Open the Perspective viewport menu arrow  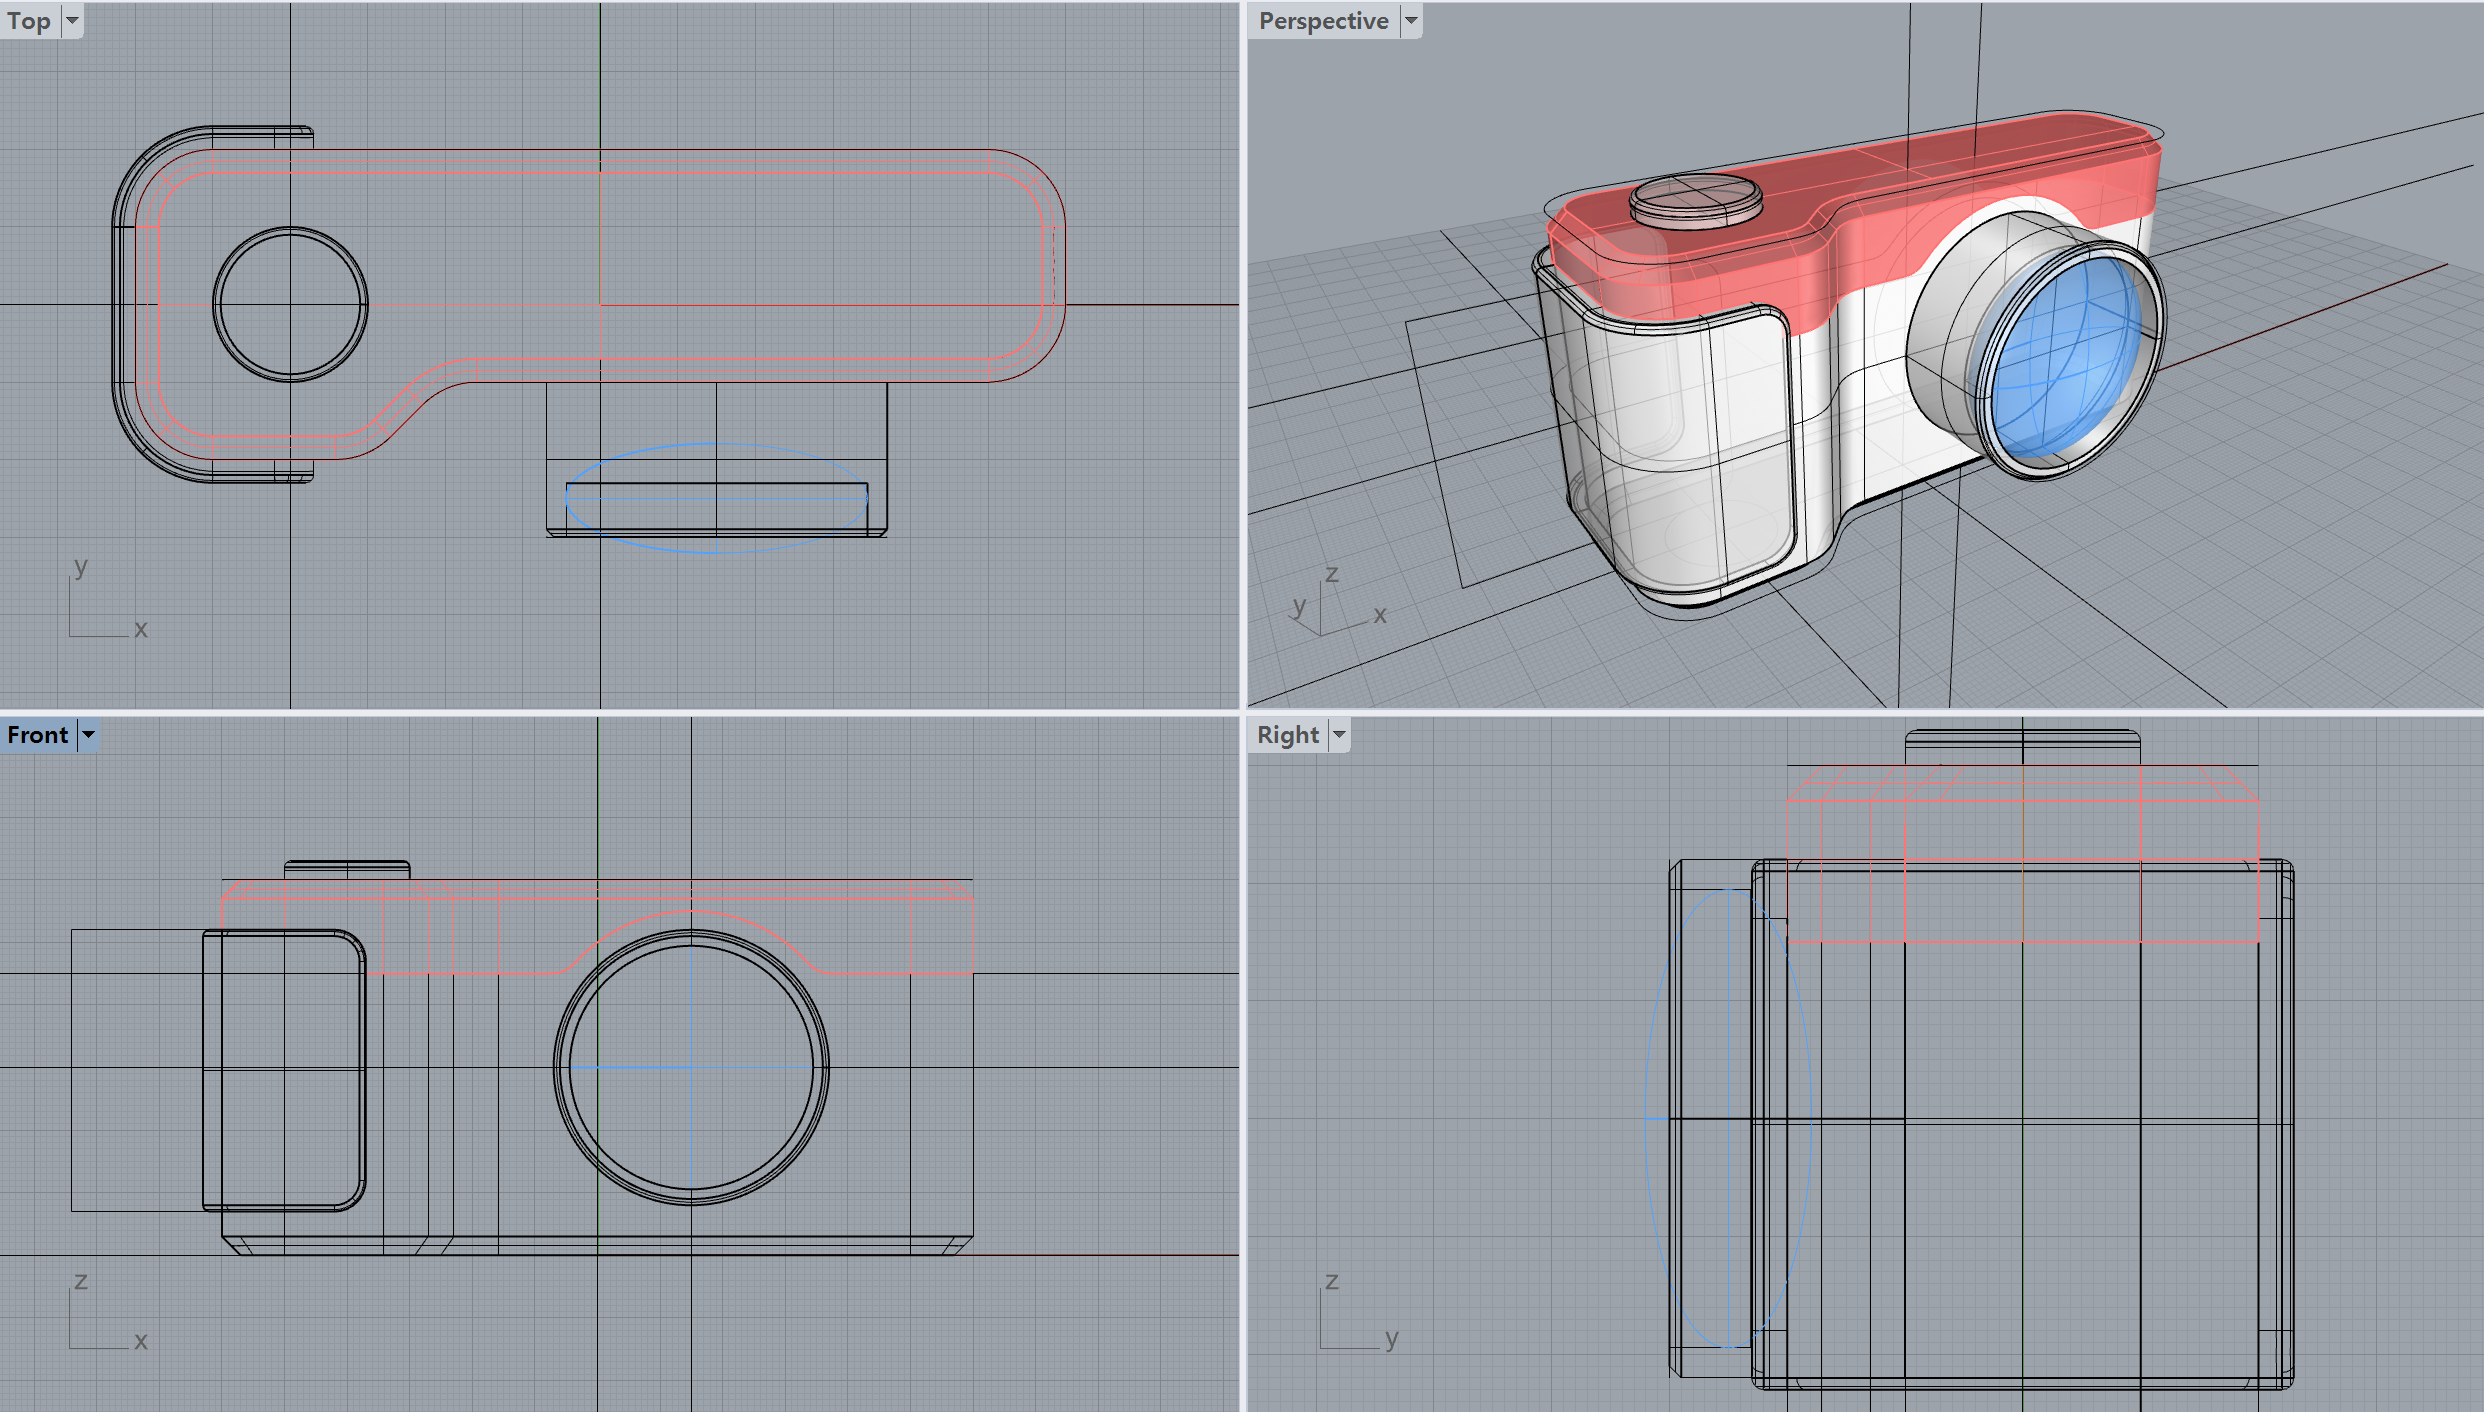coord(1411,20)
